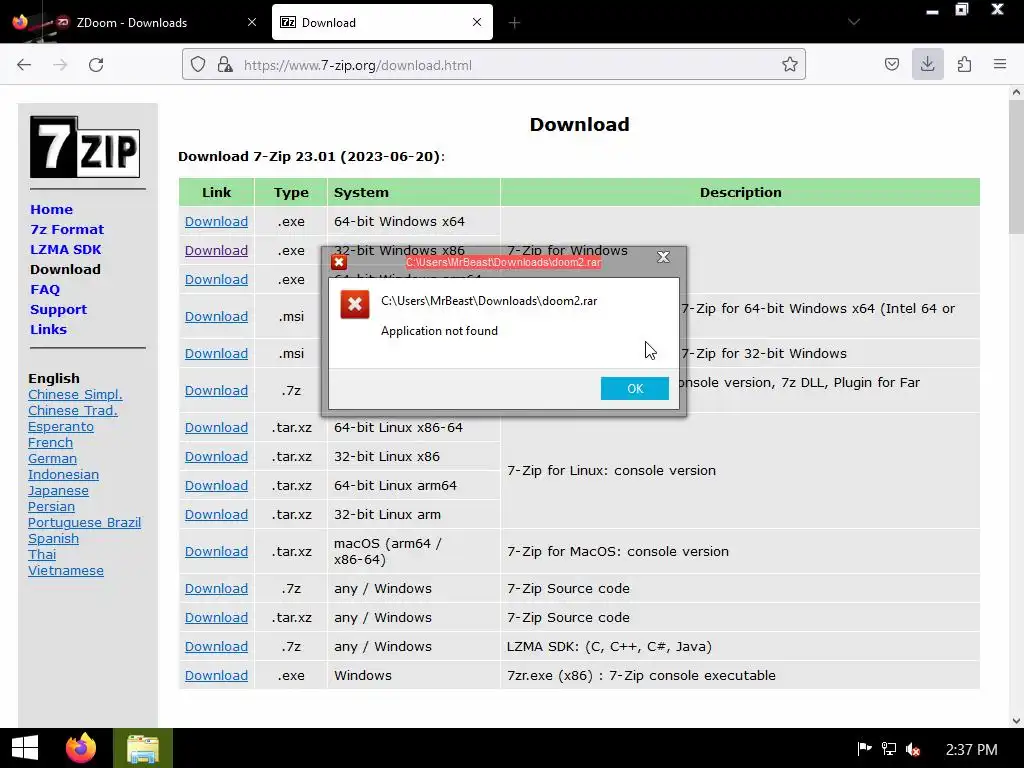The image size is (1024, 768).
Task: Download the 32-bit Linux x86 tar.xz
Action: pos(216,456)
